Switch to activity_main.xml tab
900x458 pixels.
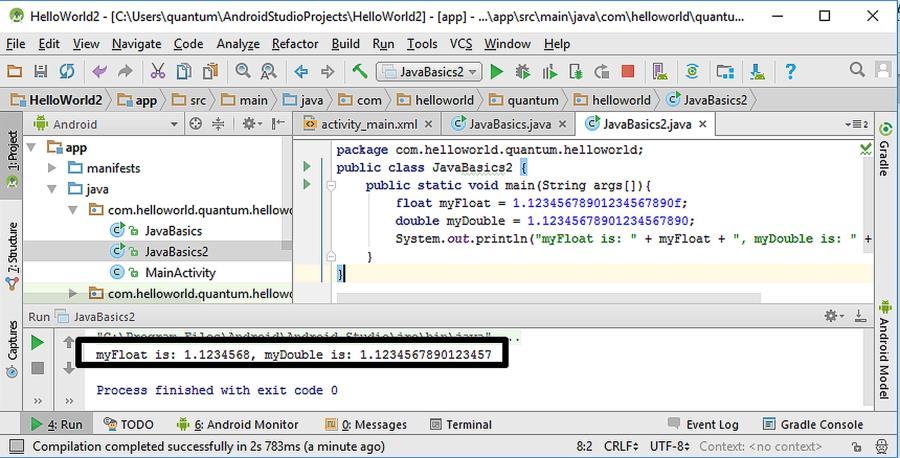click(368, 124)
